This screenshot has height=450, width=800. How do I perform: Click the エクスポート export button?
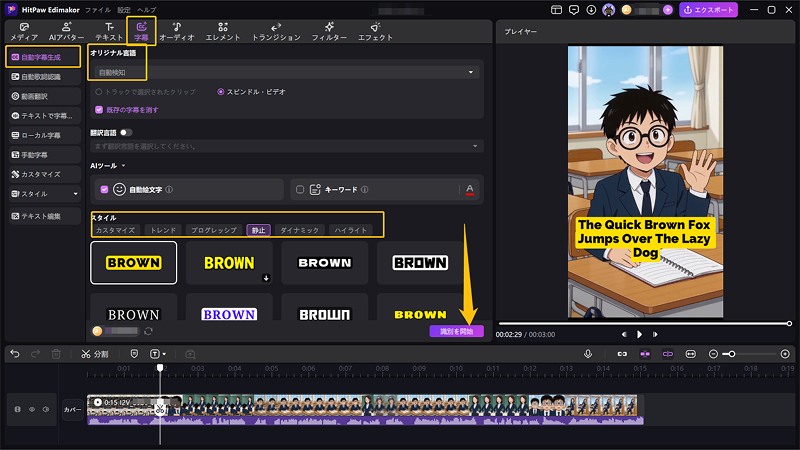[708, 9]
